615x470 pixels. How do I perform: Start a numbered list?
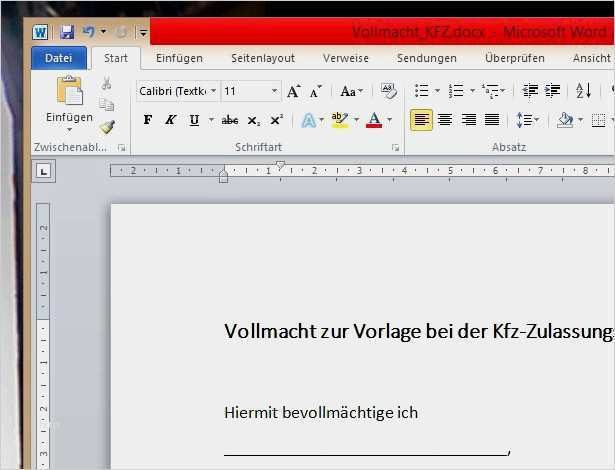click(x=457, y=91)
